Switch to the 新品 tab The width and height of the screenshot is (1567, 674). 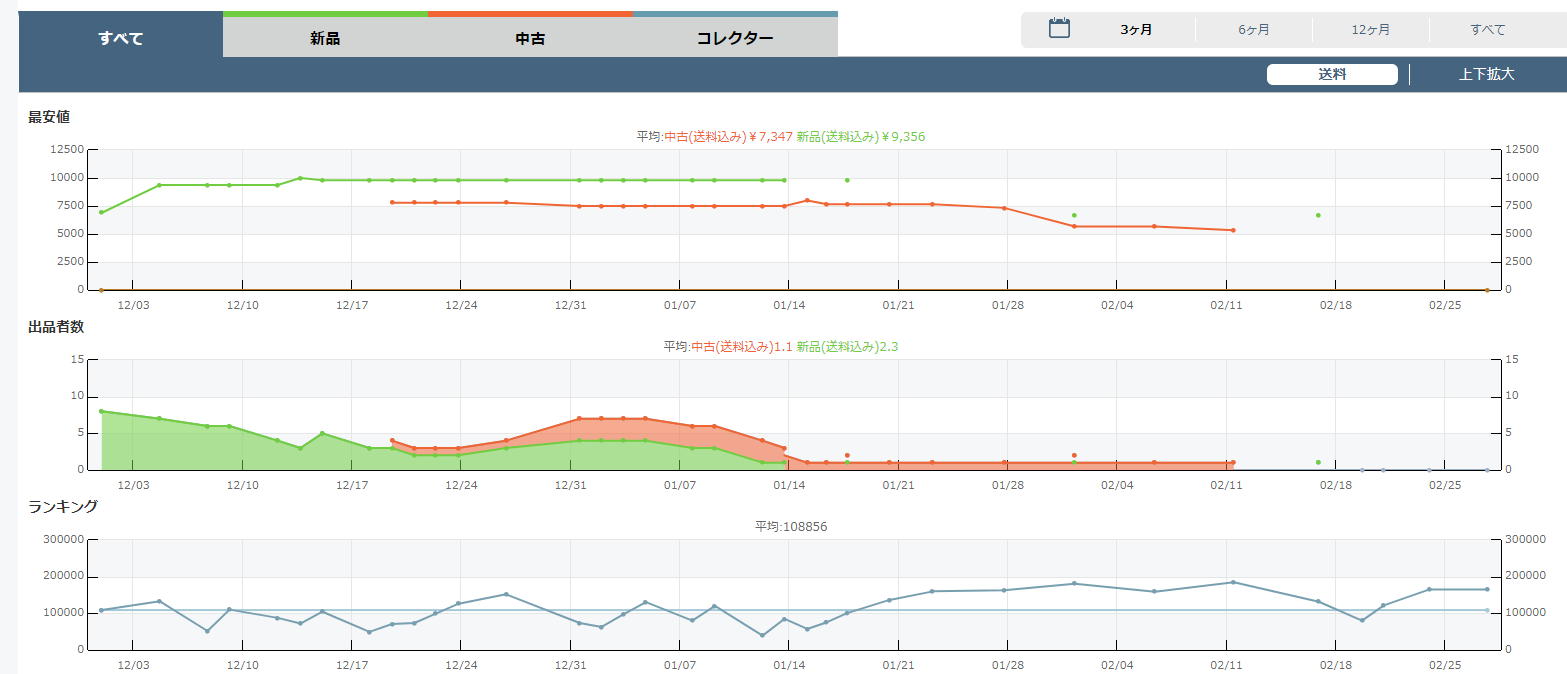tap(325, 38)
